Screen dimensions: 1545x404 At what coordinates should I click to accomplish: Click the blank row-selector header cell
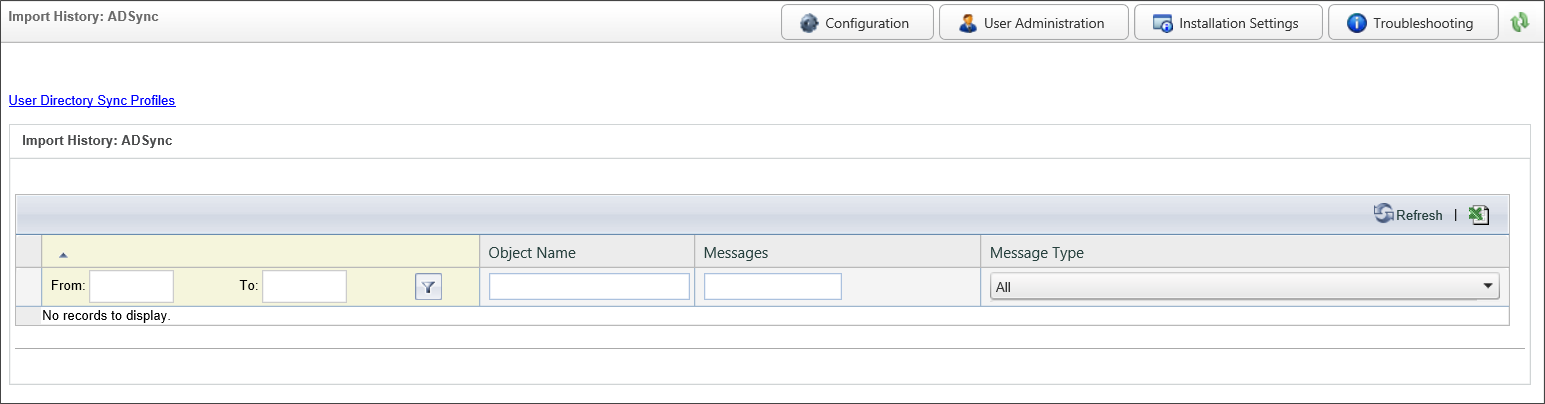tap(28, 253)
